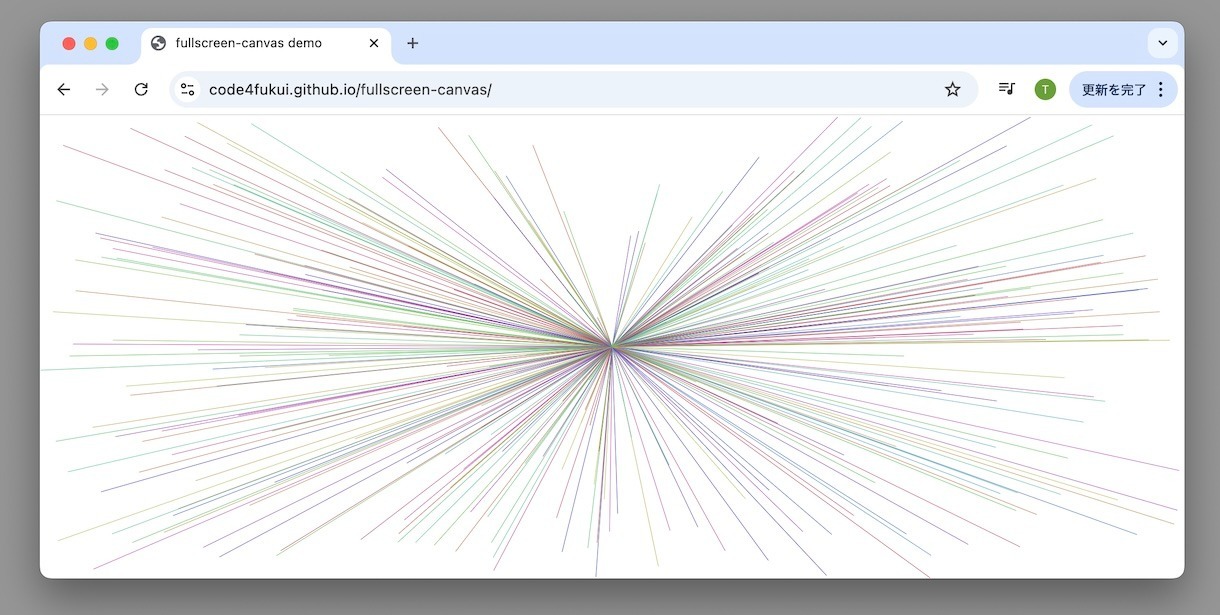Open the green T profile avatar
Image resolution: width=1220 pixels, height=615 pixels.
click(1045, 90)
